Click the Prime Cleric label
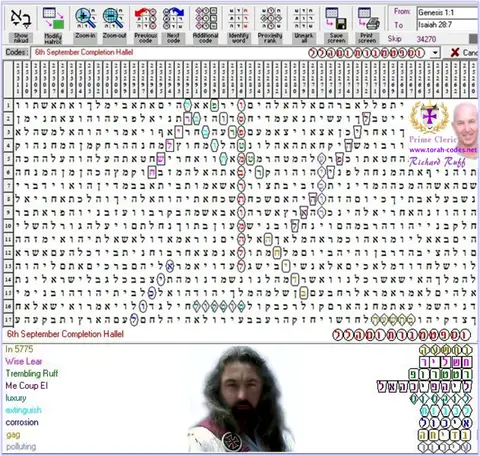Viewport: 480px width, 456px height. (x=433, y=139)
